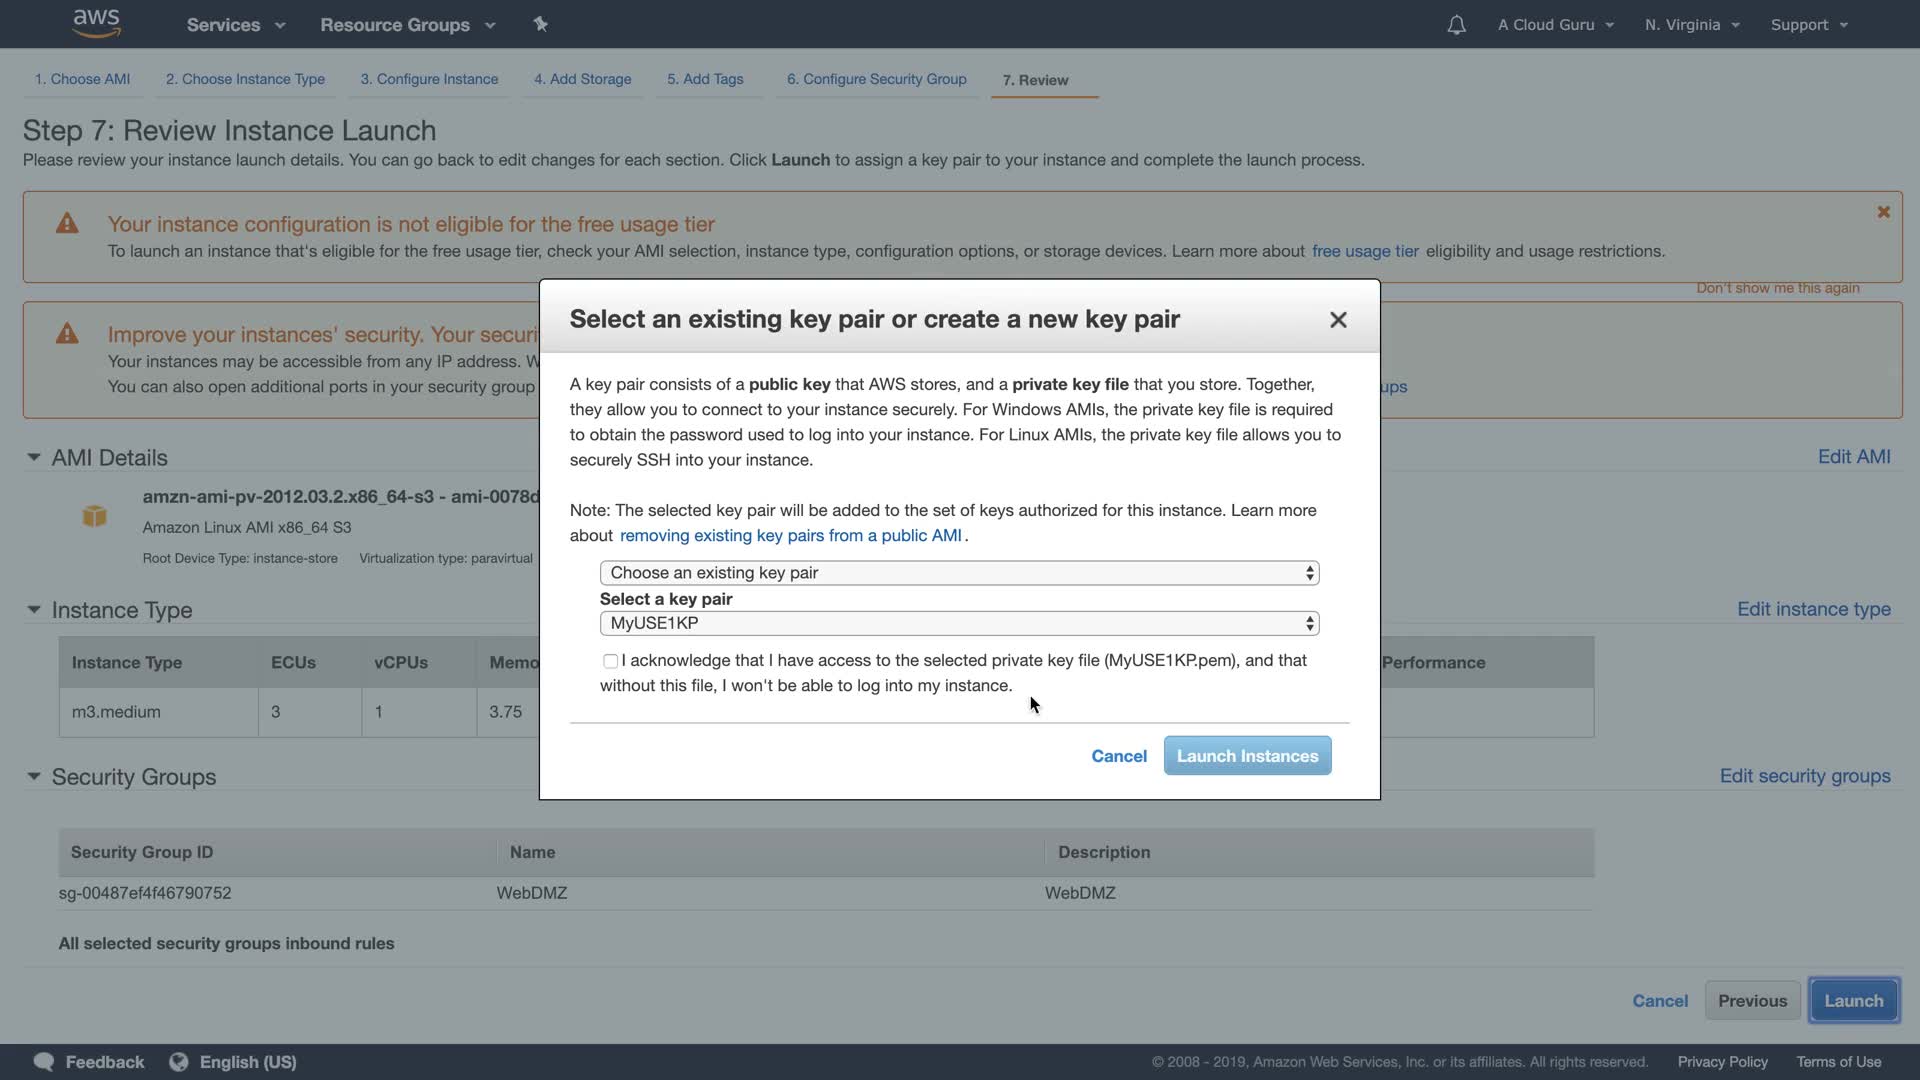This screenshot has height=1080, width=1920.
Task: Check the private key acknowledgement checkbox
Action: coord(610,661)
